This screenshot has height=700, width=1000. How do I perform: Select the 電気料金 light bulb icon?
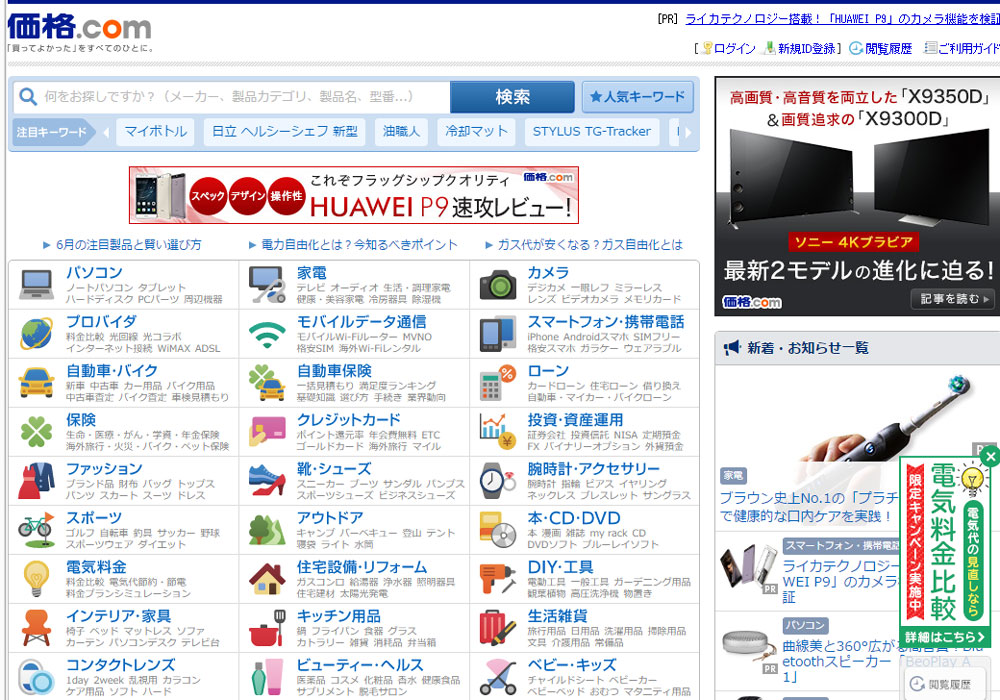36,579
